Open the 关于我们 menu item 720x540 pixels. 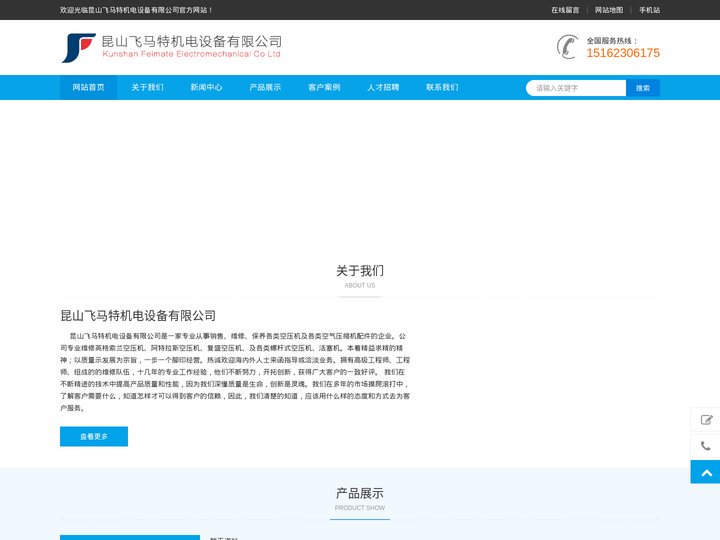point(147,87)
